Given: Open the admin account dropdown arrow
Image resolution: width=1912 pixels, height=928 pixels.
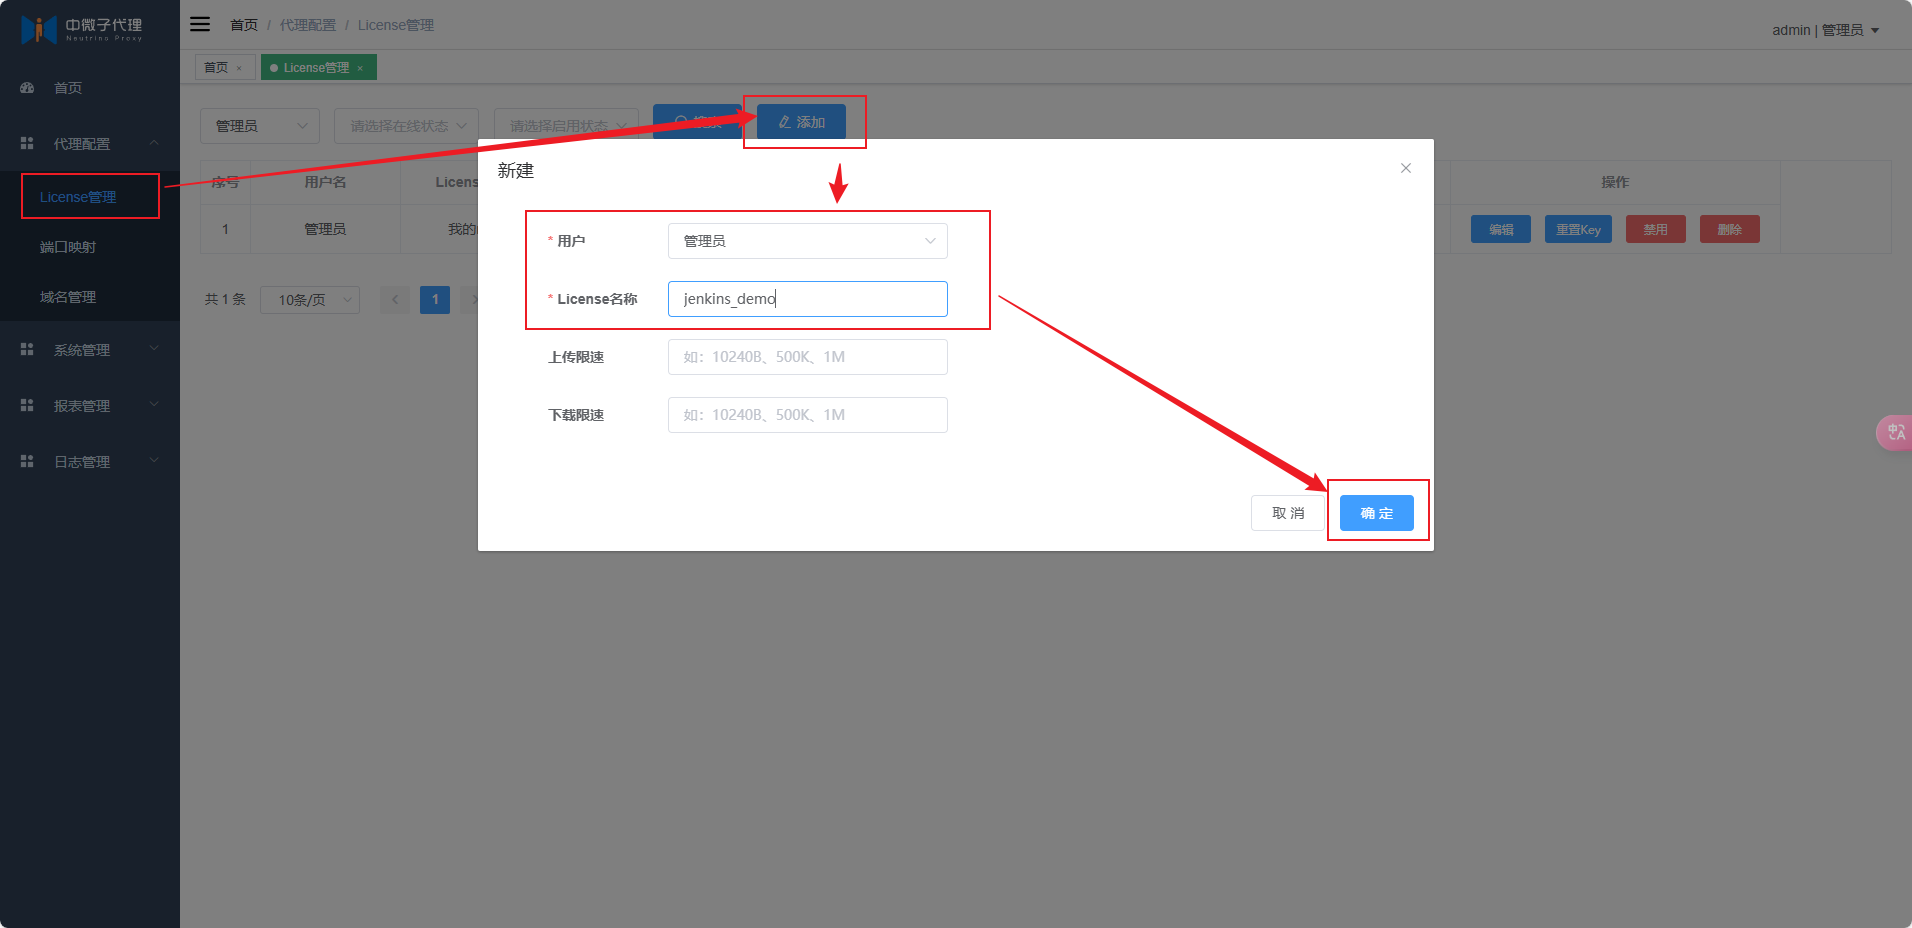Looking at the screenshot, I should pos(1875,30).
